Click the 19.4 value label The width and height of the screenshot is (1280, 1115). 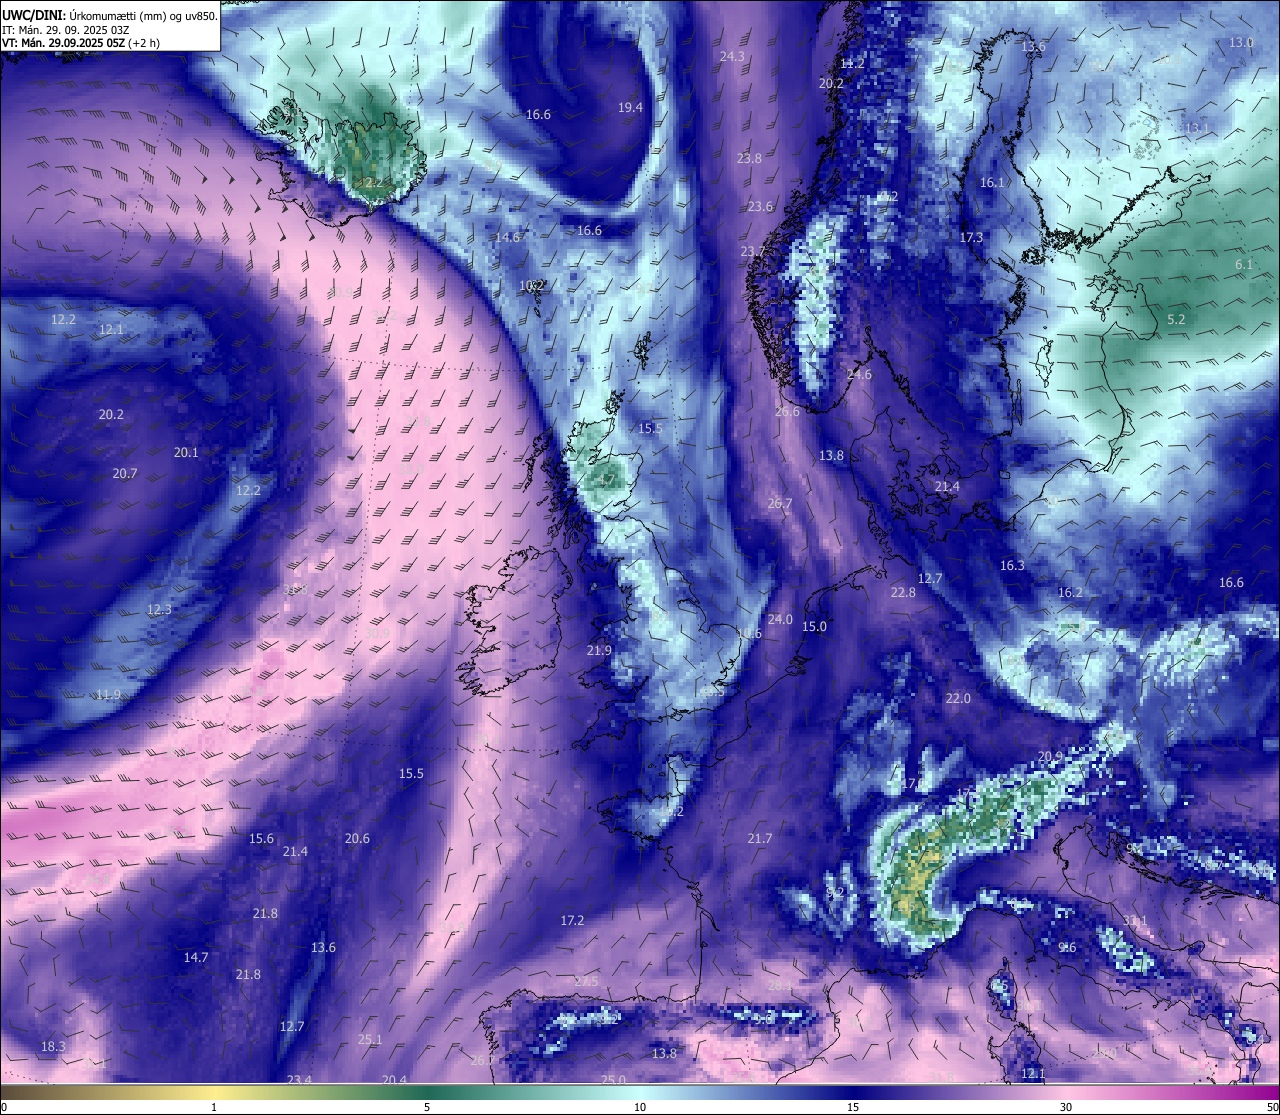[630, 107]
